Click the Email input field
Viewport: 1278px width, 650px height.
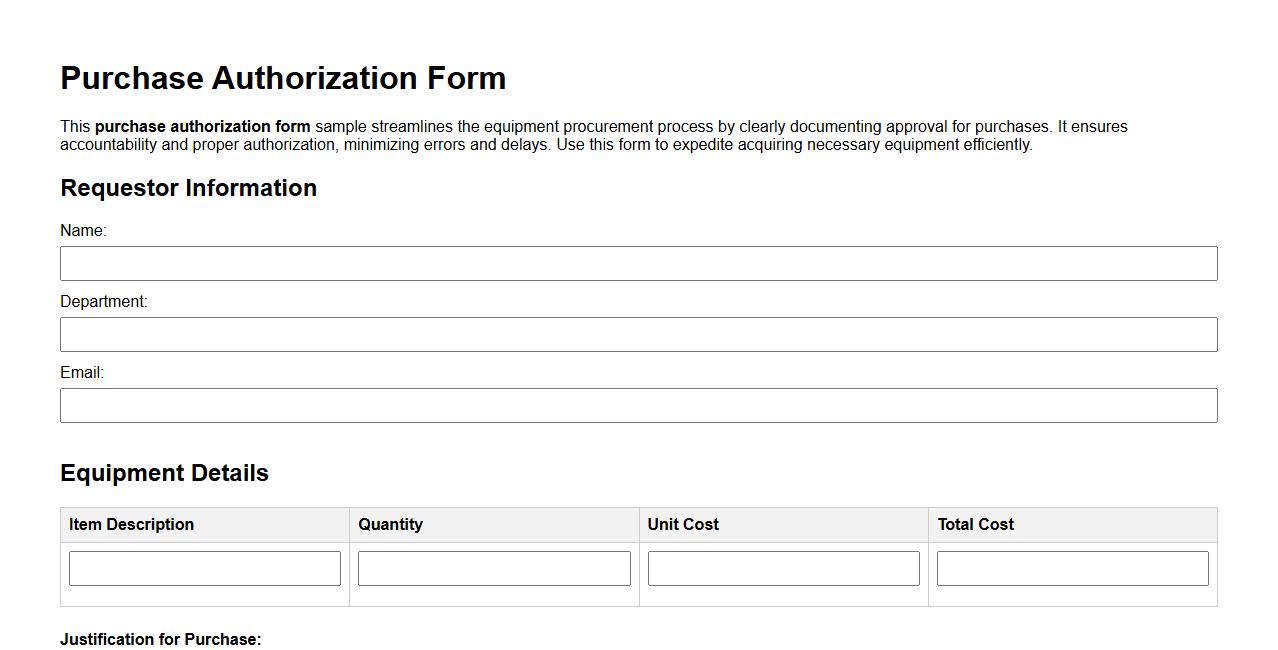point(639,405)
